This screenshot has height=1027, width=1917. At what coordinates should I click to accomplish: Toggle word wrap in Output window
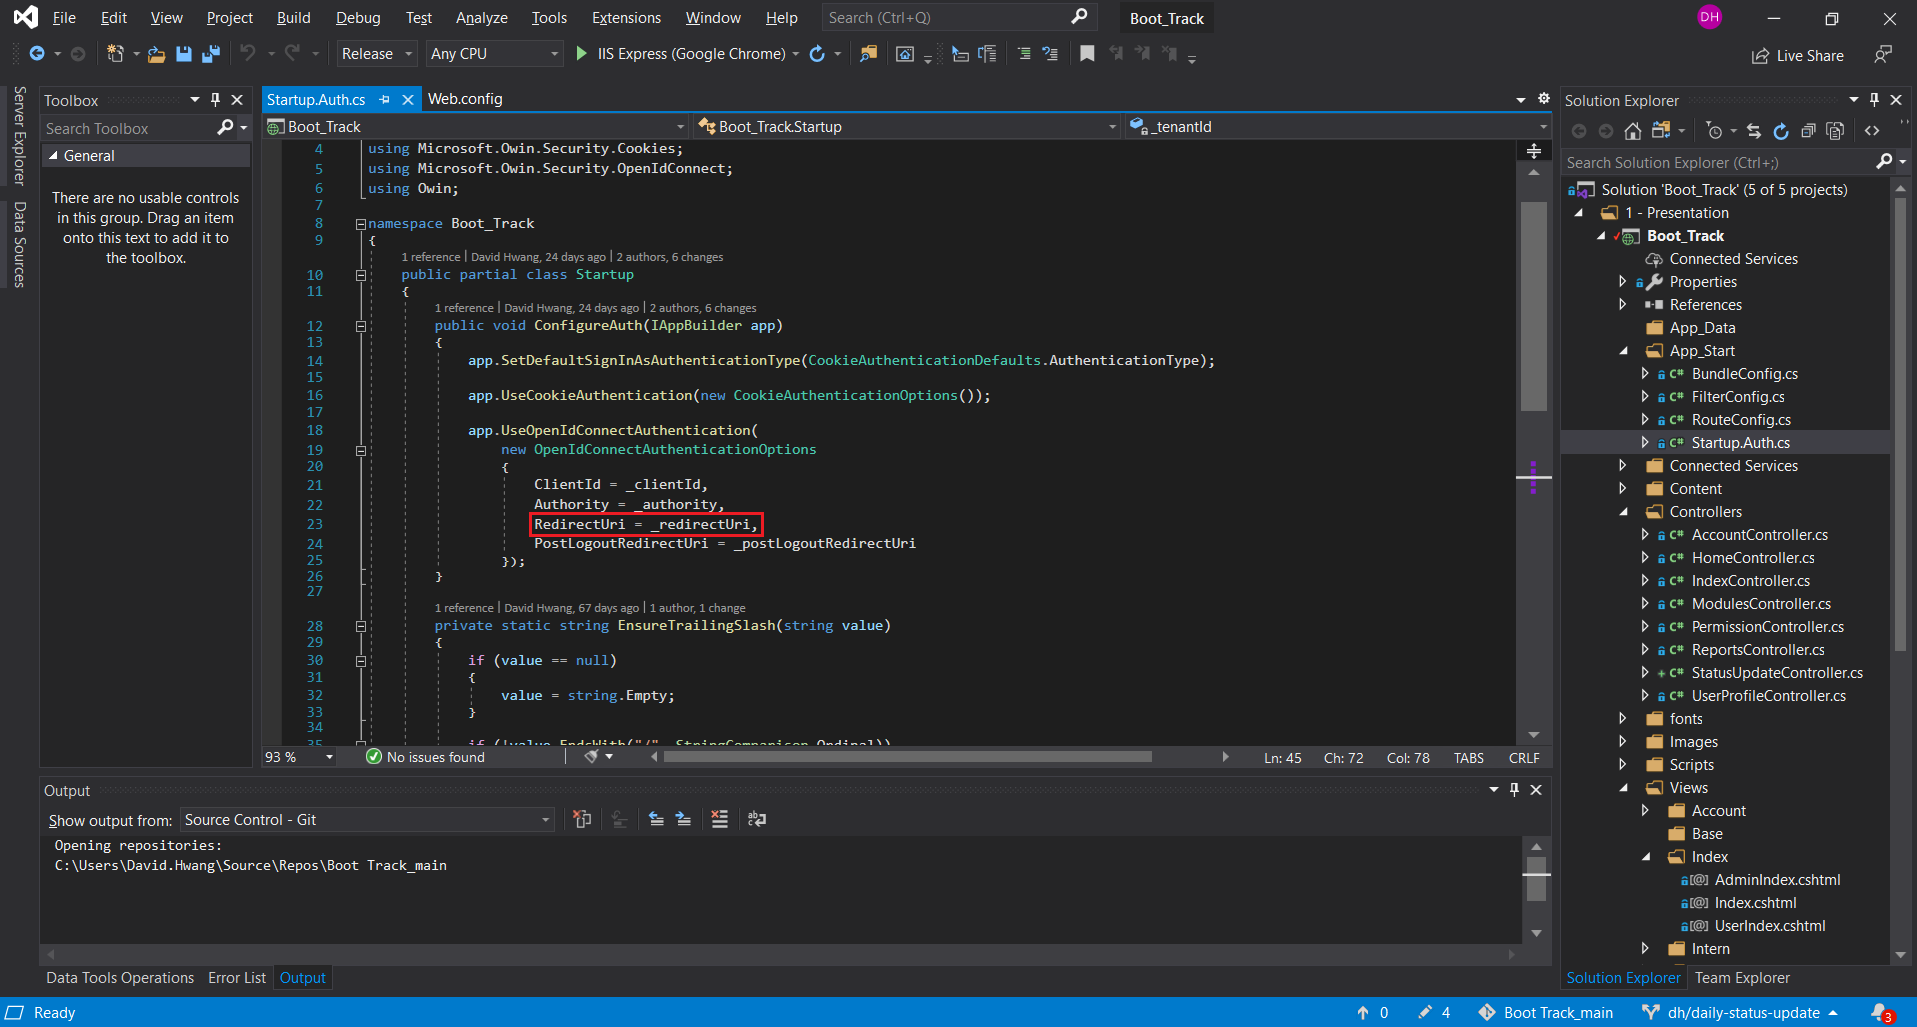(757, 819)
